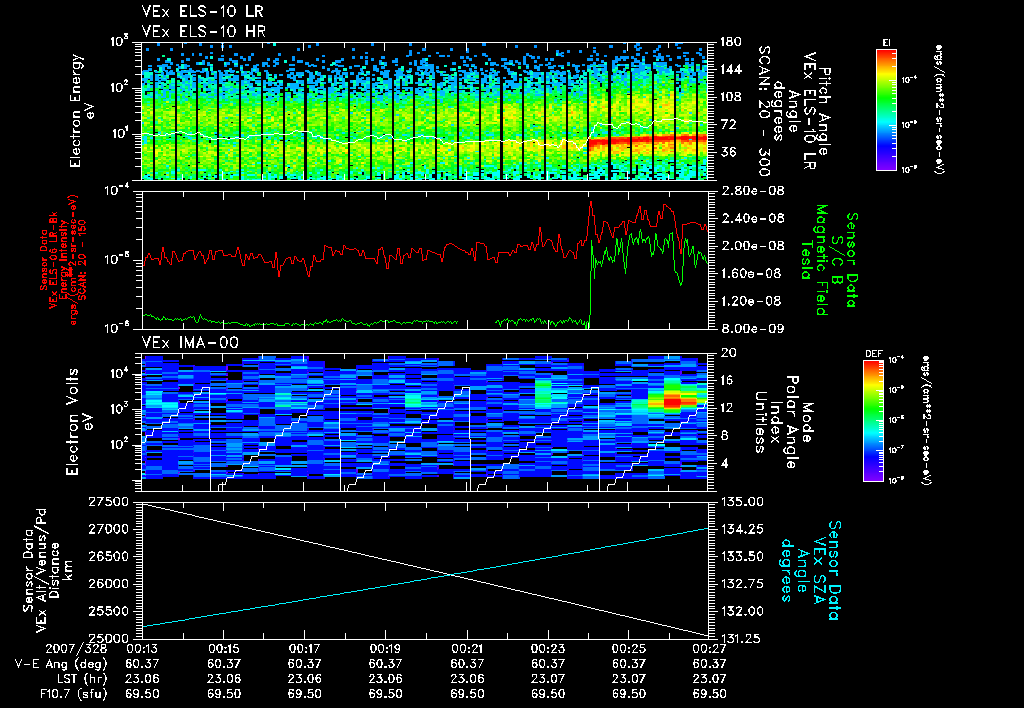
Task: Click the cyan SZA line in bottom panel
Action: 424,577
